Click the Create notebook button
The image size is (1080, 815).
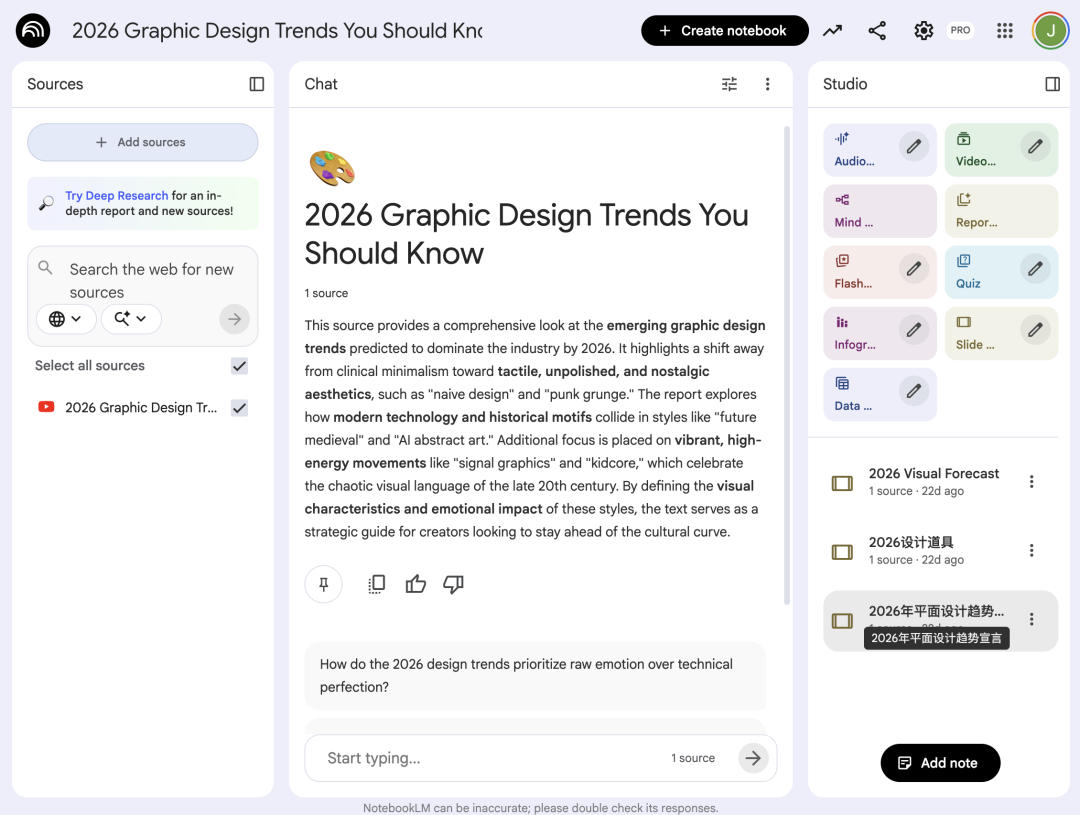tap(724, 31)
